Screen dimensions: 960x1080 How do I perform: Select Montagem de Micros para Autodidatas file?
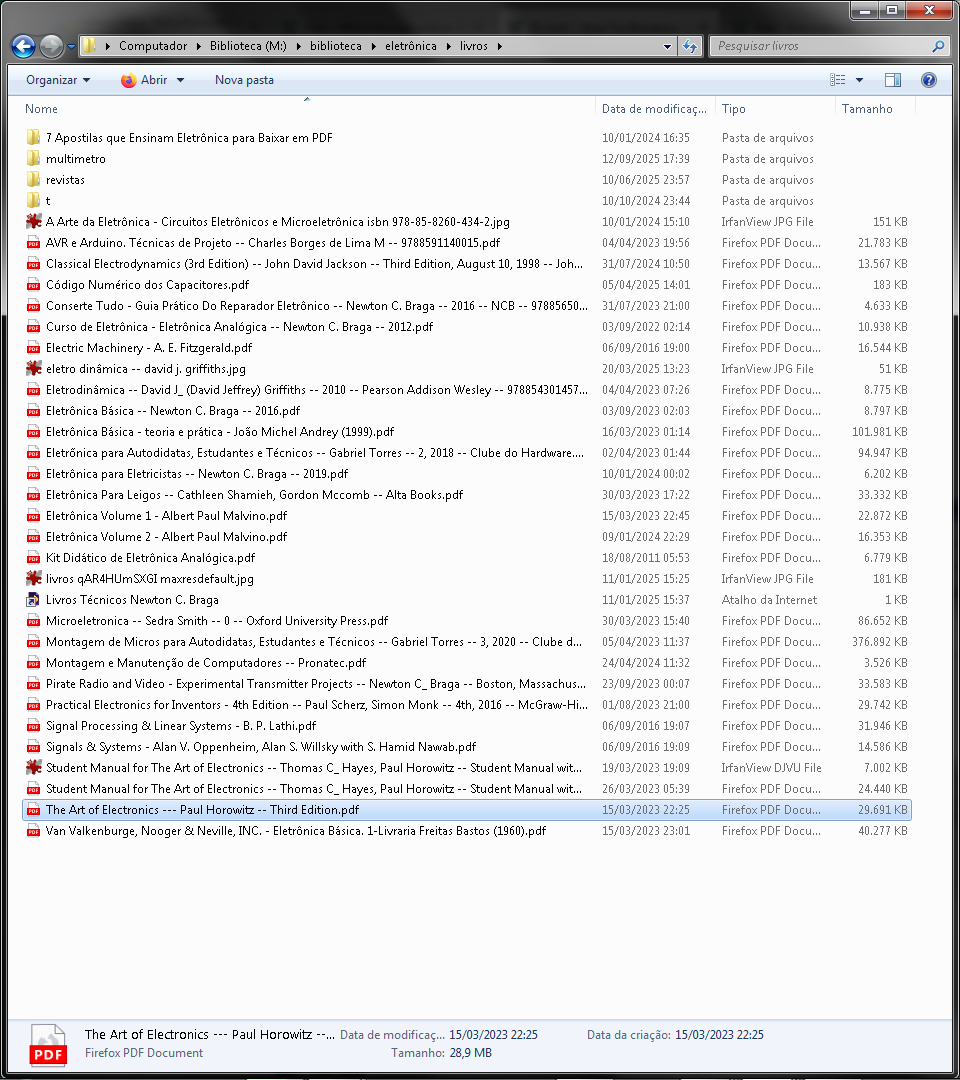pos(314,642)
